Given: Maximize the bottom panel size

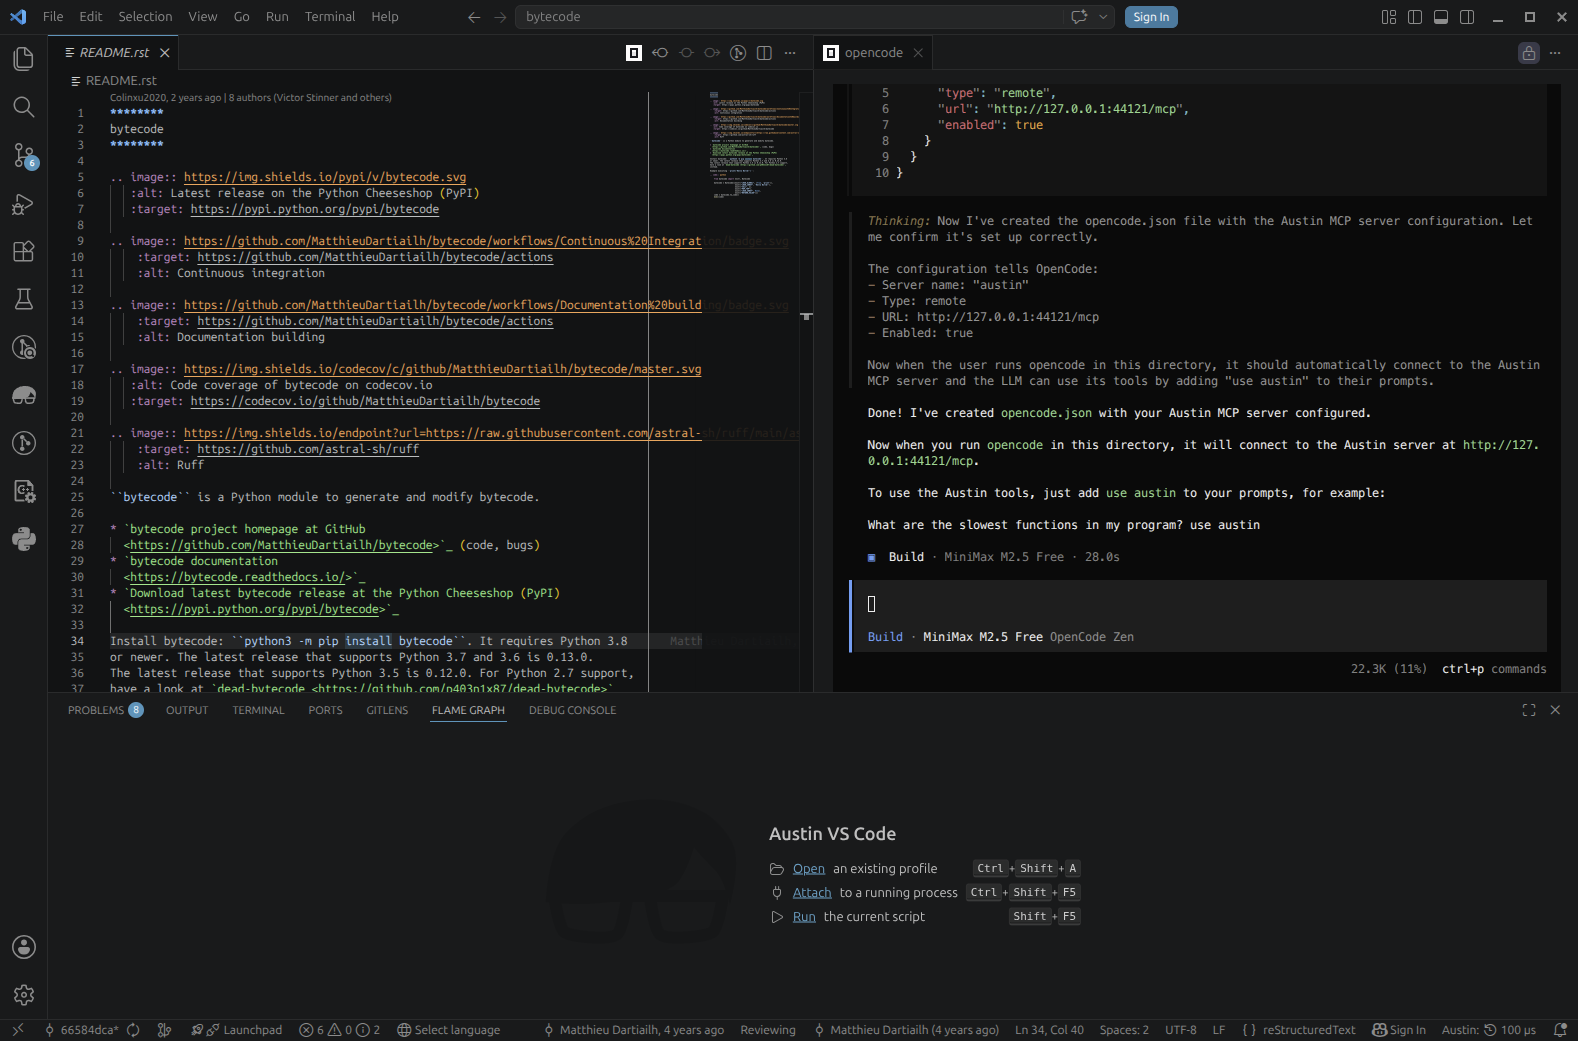Looking at the screenshot, I should [x=1529, y=710].
